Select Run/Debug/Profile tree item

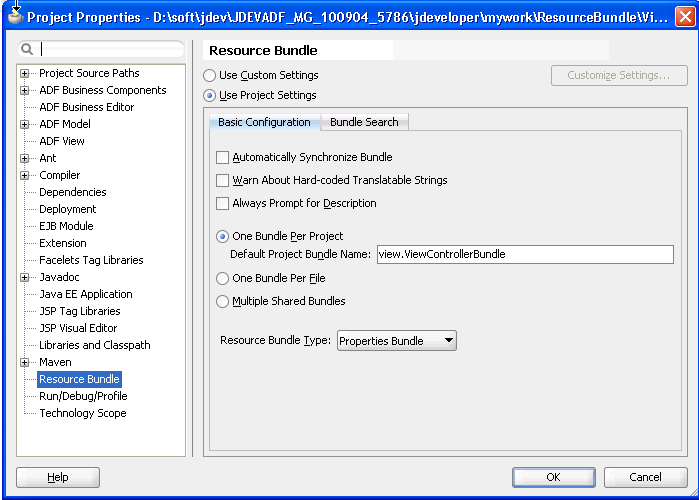coord(83,396)
